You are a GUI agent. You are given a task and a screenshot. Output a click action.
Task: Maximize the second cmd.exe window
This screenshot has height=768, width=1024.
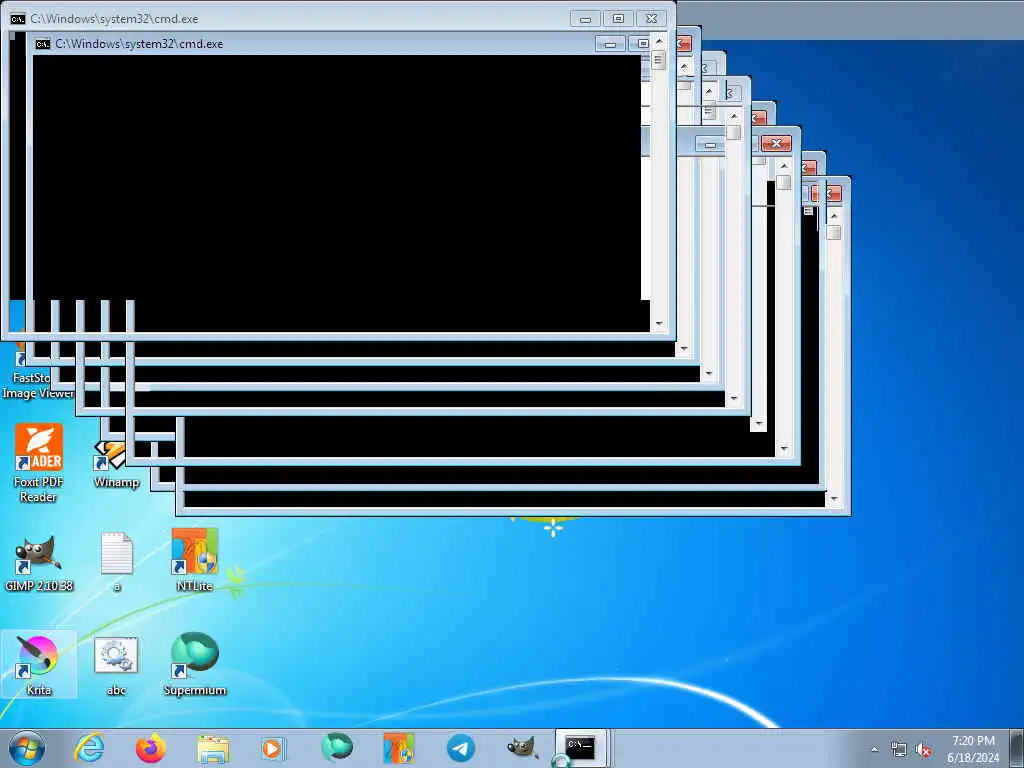[642, 44]
